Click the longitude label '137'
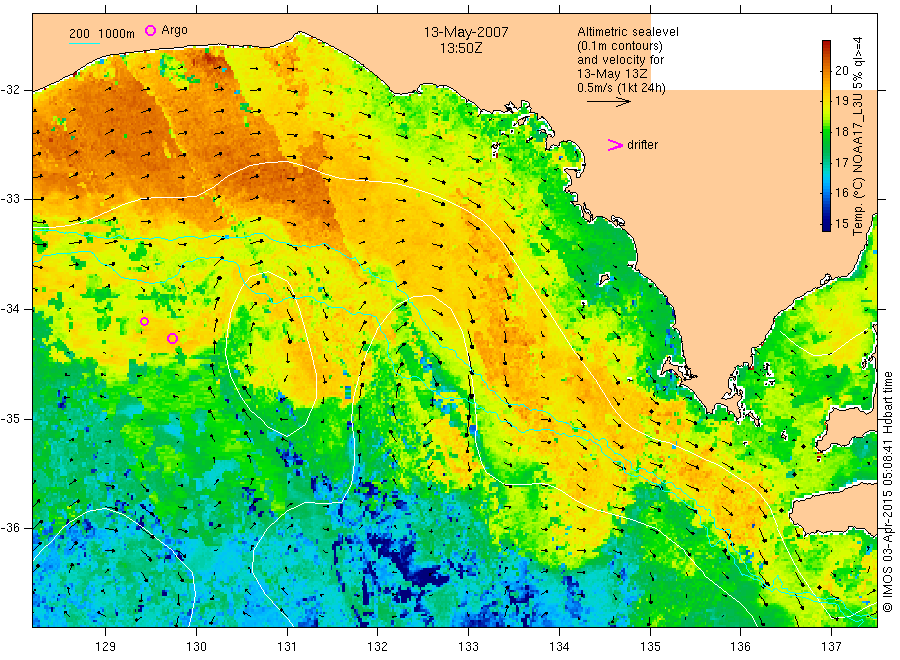900x660 pixels. pyautogui.click(x=831, y=647)
